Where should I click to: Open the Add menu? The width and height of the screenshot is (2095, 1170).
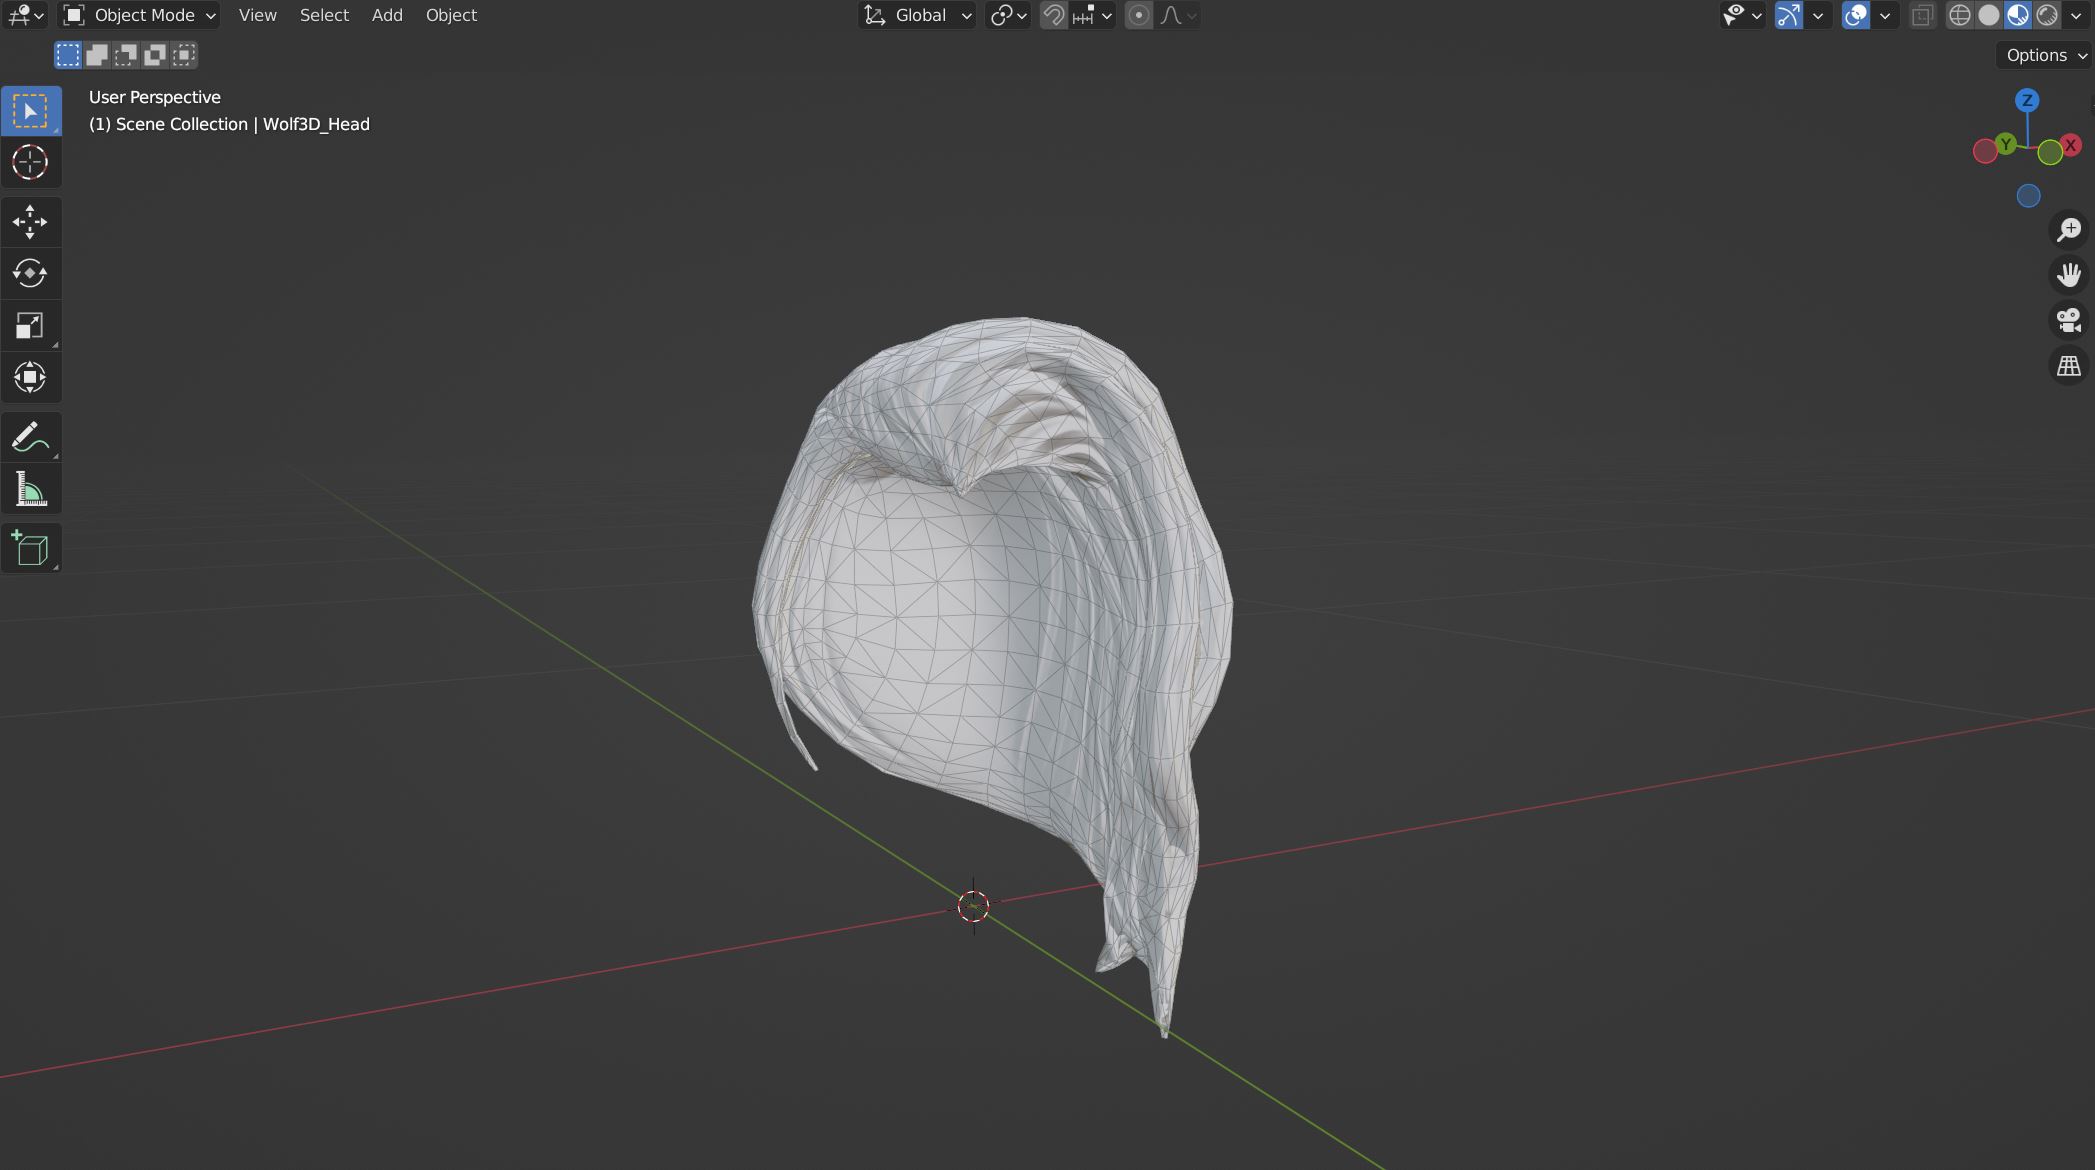point(387,15)
